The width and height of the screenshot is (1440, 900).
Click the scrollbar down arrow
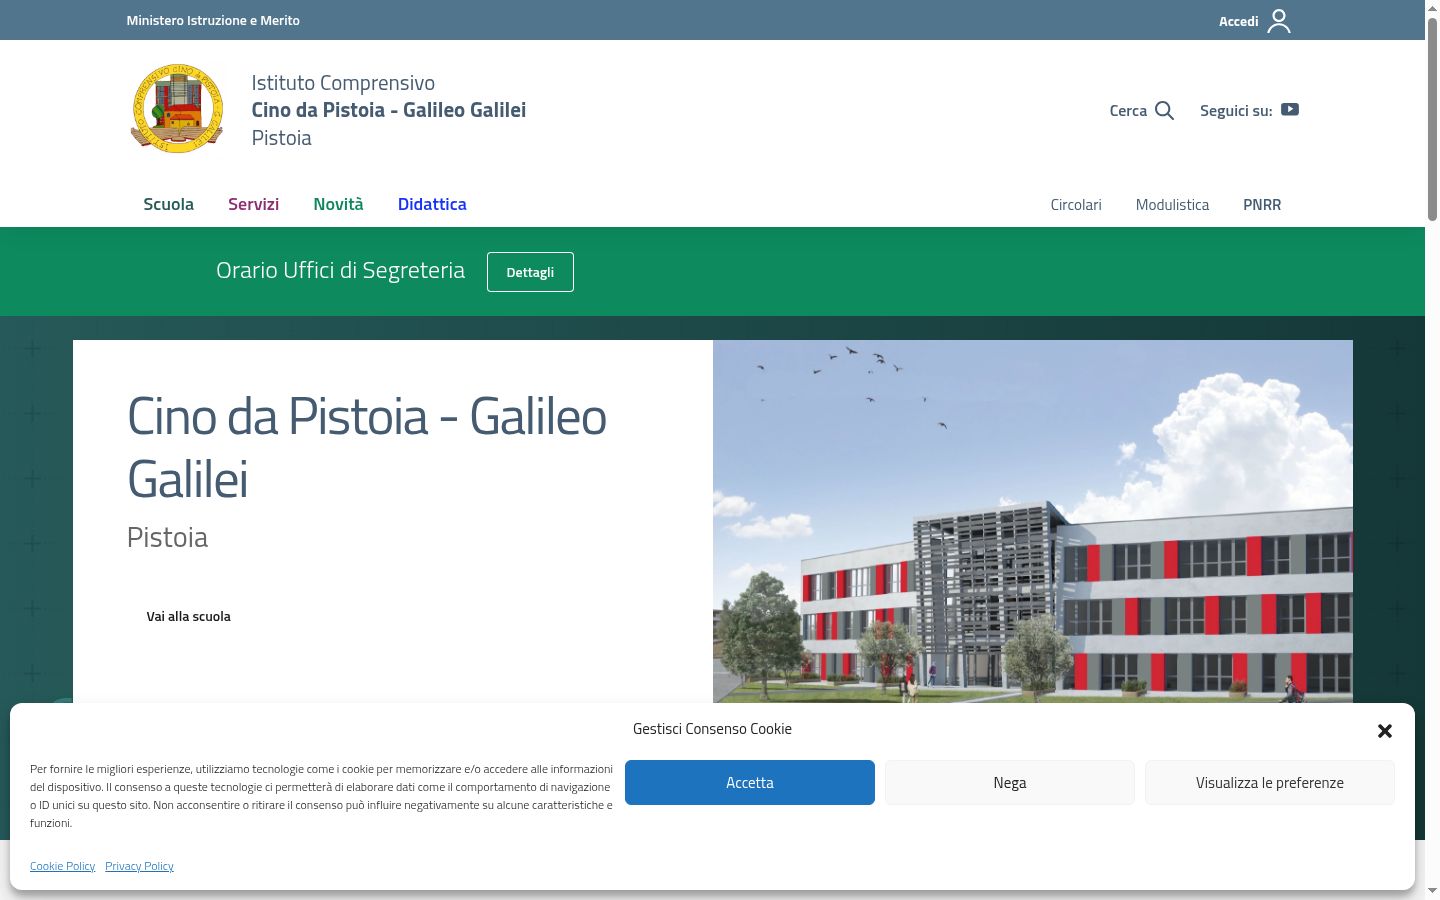point(1432,890)
